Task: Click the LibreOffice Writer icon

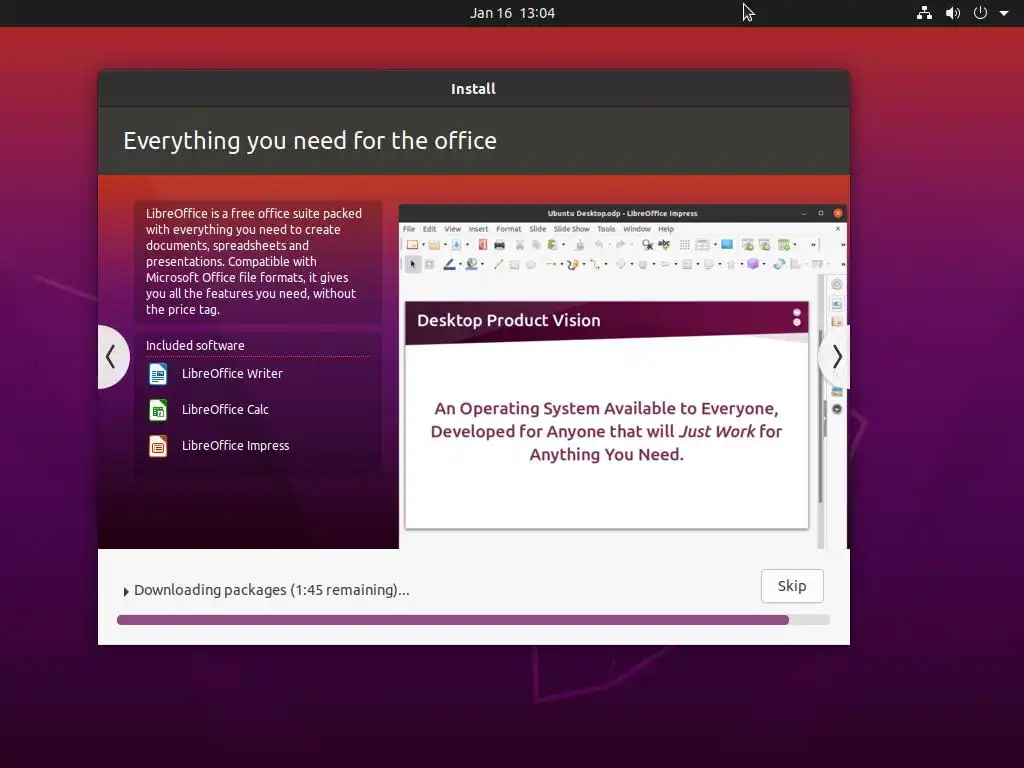Action: point(158,374)
